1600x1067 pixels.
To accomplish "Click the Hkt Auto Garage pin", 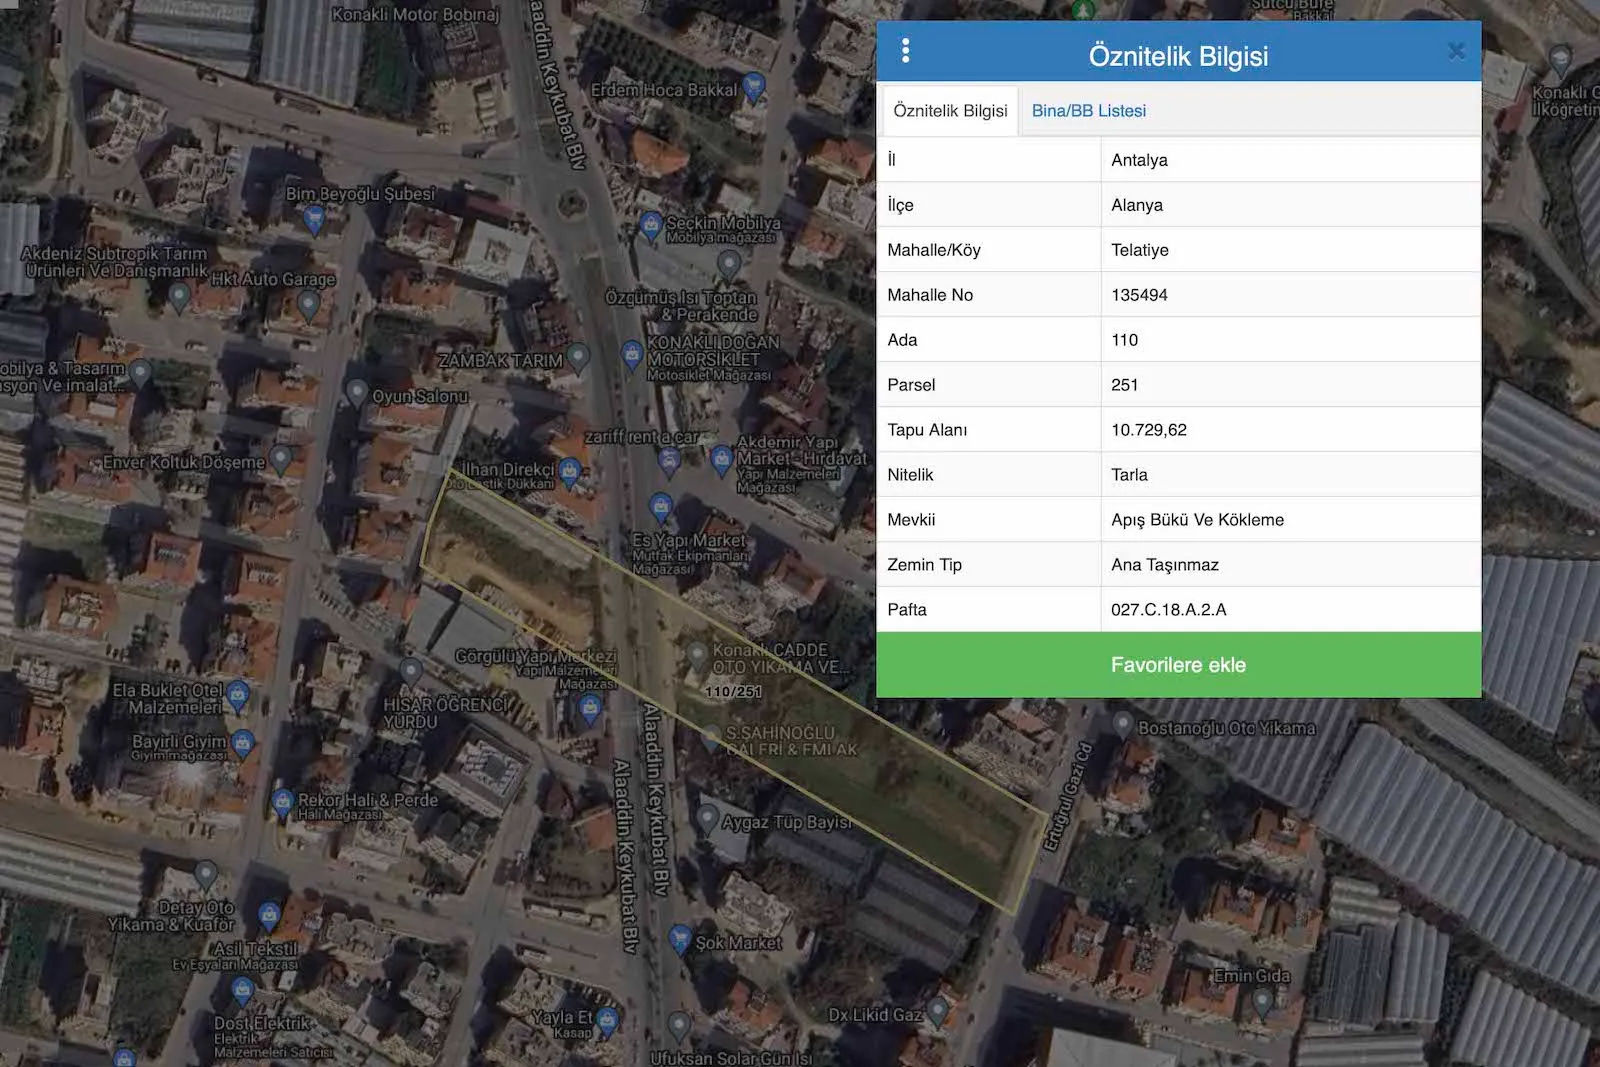I will (308, 302).
